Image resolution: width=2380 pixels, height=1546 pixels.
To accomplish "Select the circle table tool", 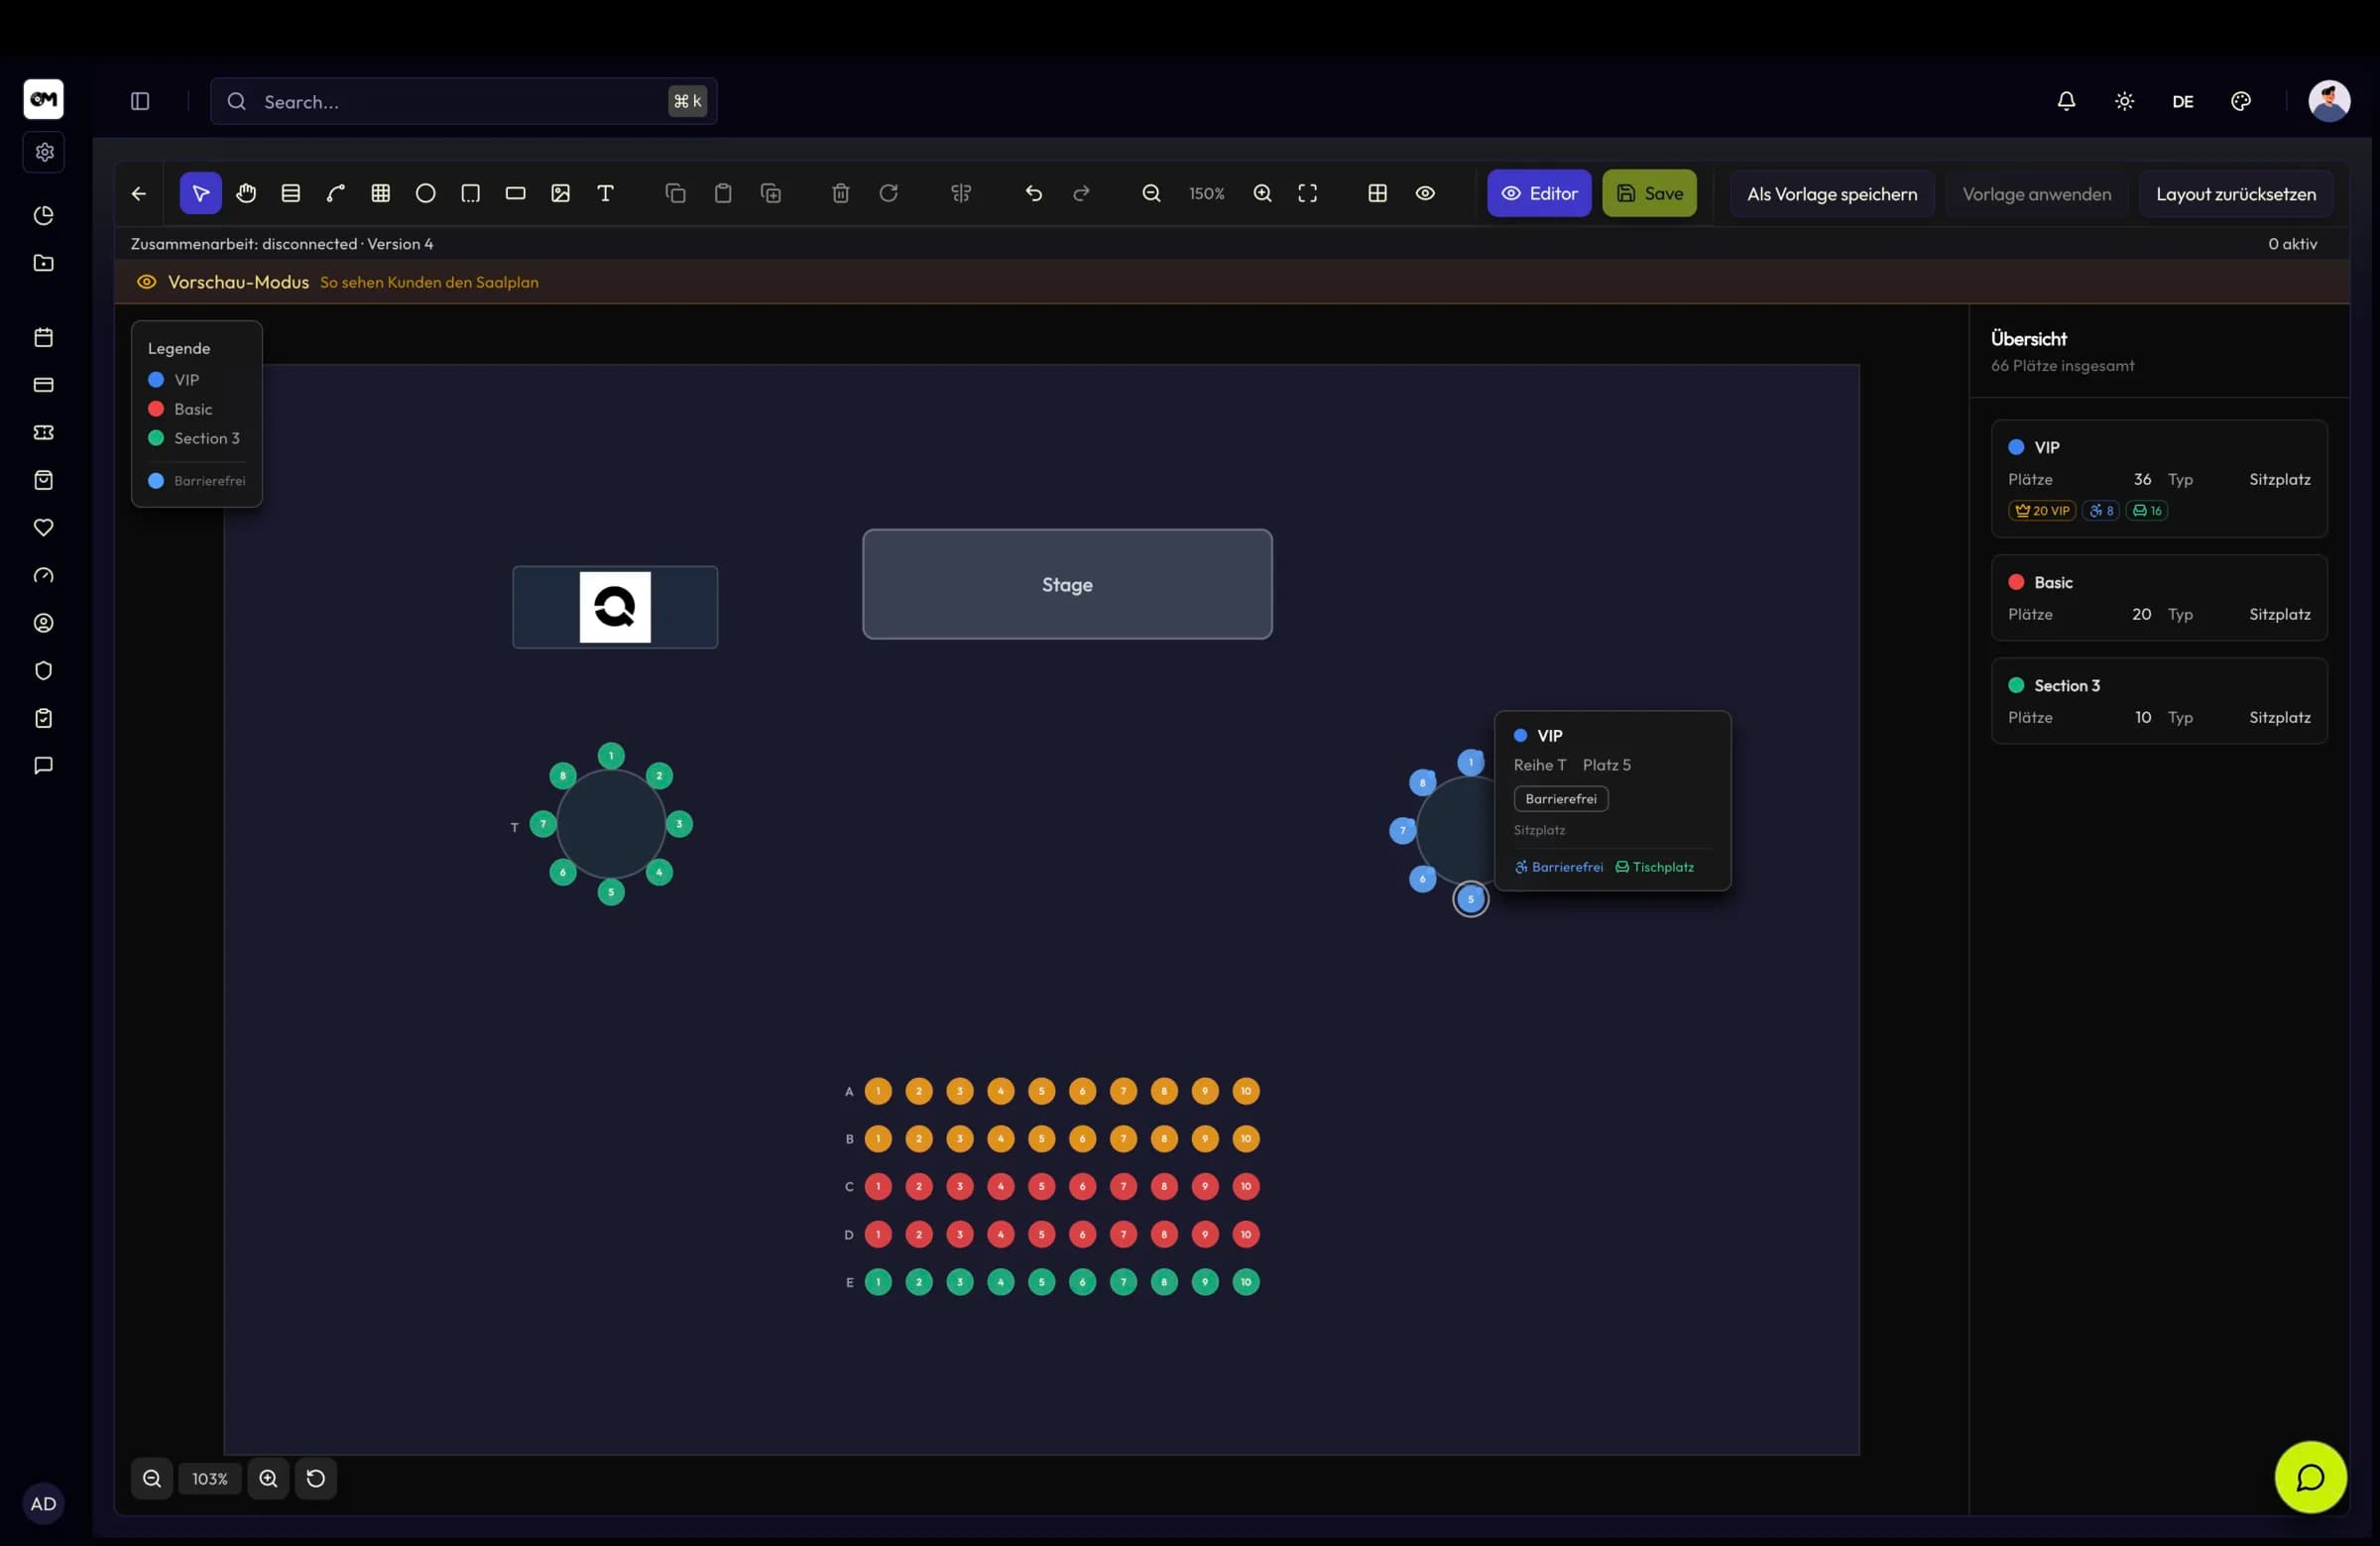I will 425,193.
